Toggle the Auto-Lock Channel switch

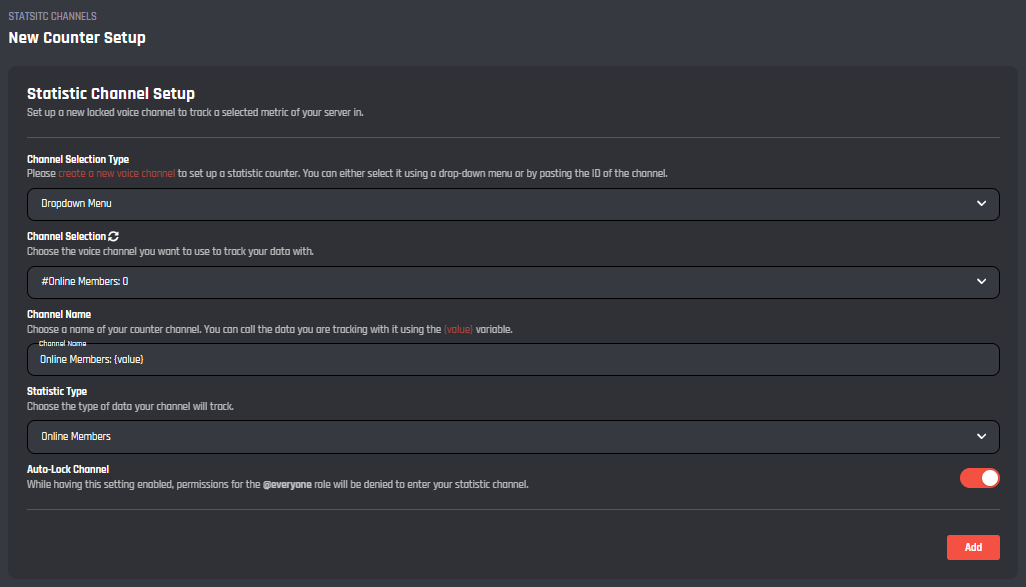coord(979,478)
